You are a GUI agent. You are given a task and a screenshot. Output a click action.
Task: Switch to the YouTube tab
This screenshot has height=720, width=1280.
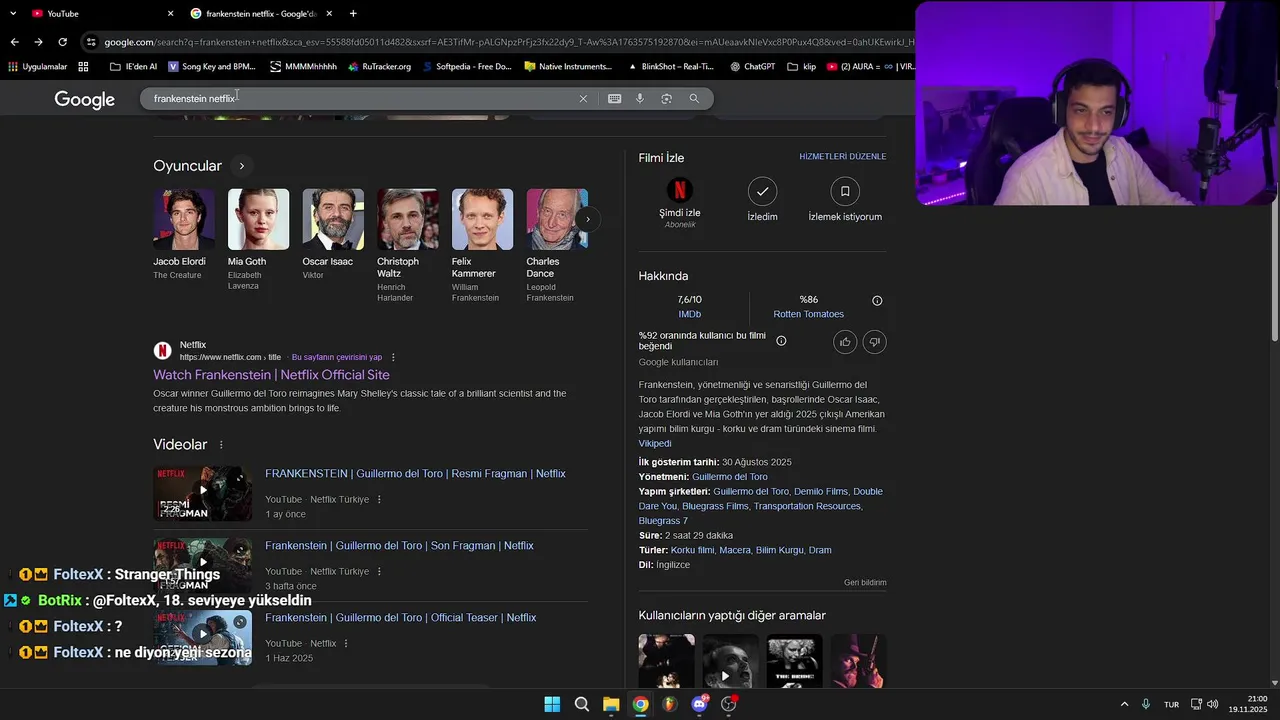click(100, 13)
